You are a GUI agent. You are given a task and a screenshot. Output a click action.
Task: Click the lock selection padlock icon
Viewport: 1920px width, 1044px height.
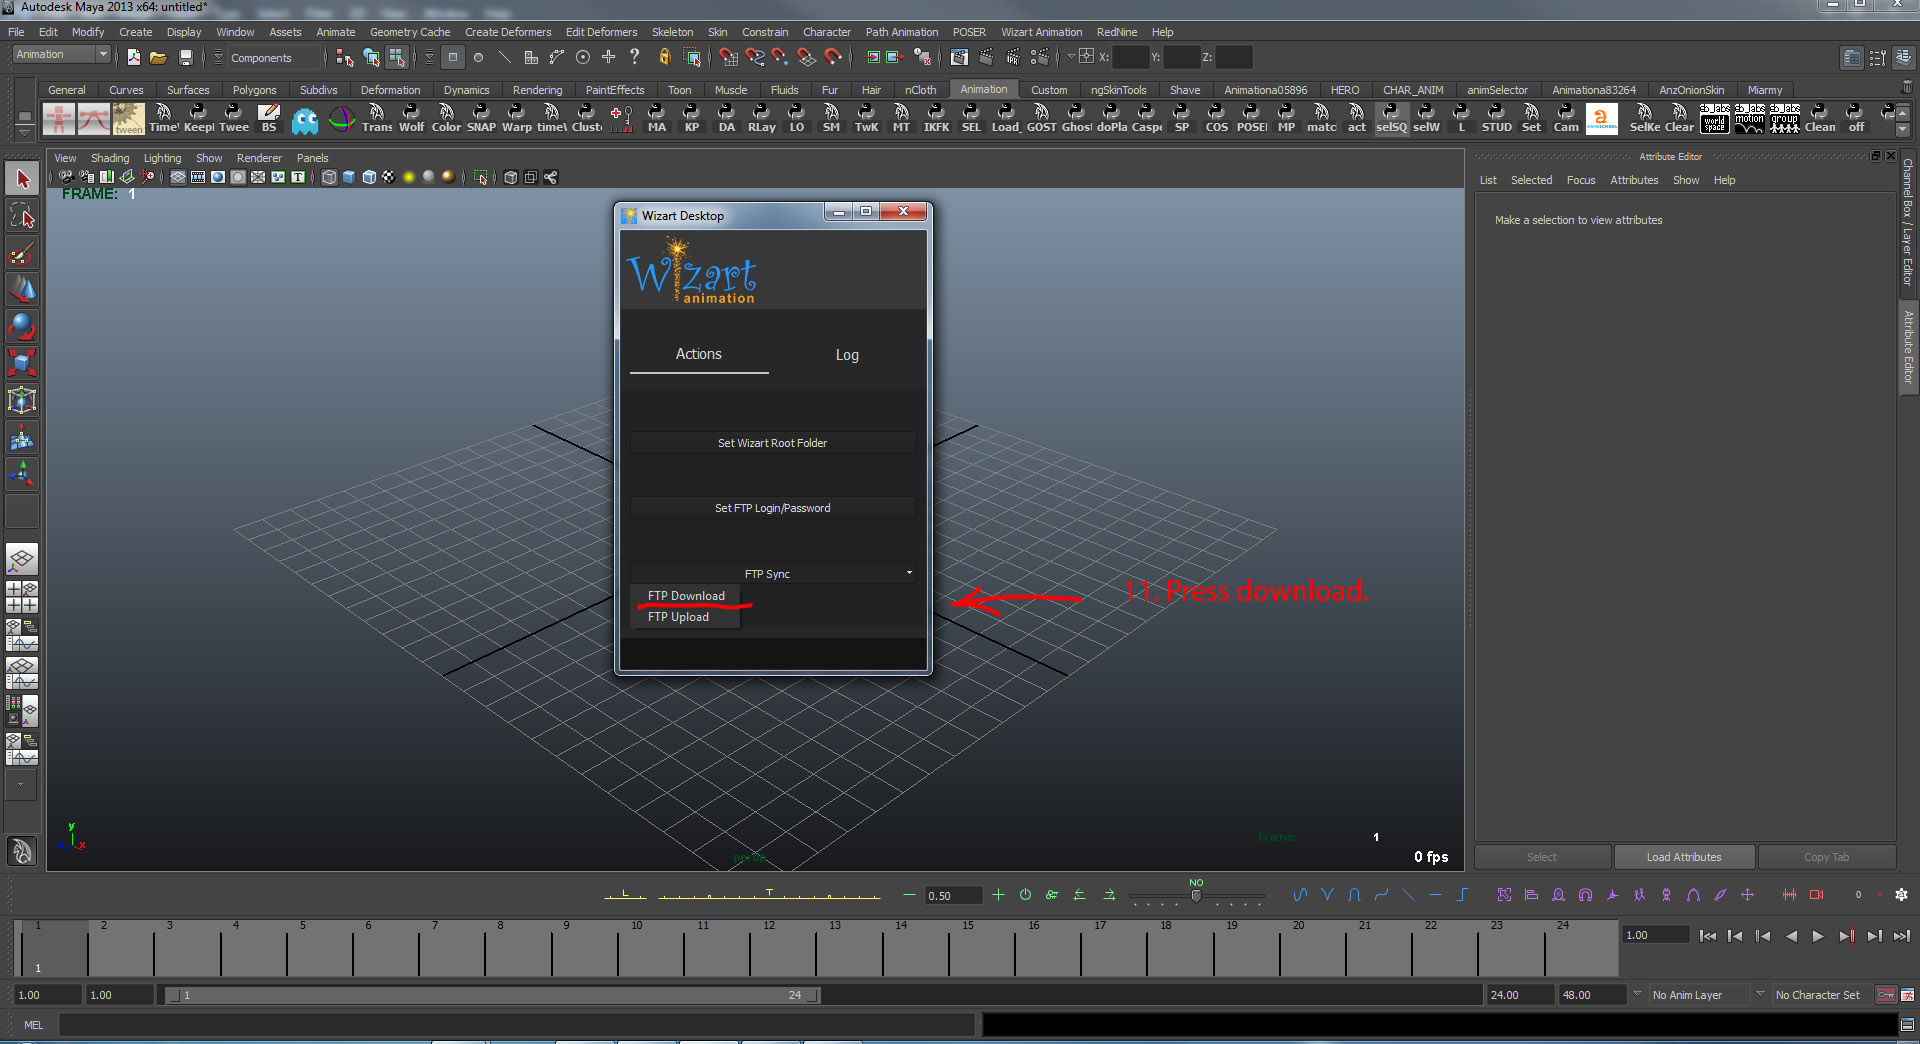(664, 58)
